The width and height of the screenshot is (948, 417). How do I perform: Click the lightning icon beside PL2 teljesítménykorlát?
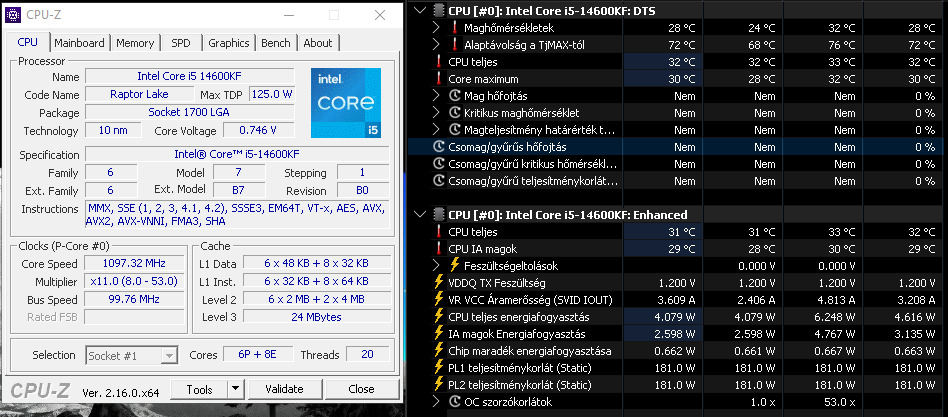[x=439, y=384]
